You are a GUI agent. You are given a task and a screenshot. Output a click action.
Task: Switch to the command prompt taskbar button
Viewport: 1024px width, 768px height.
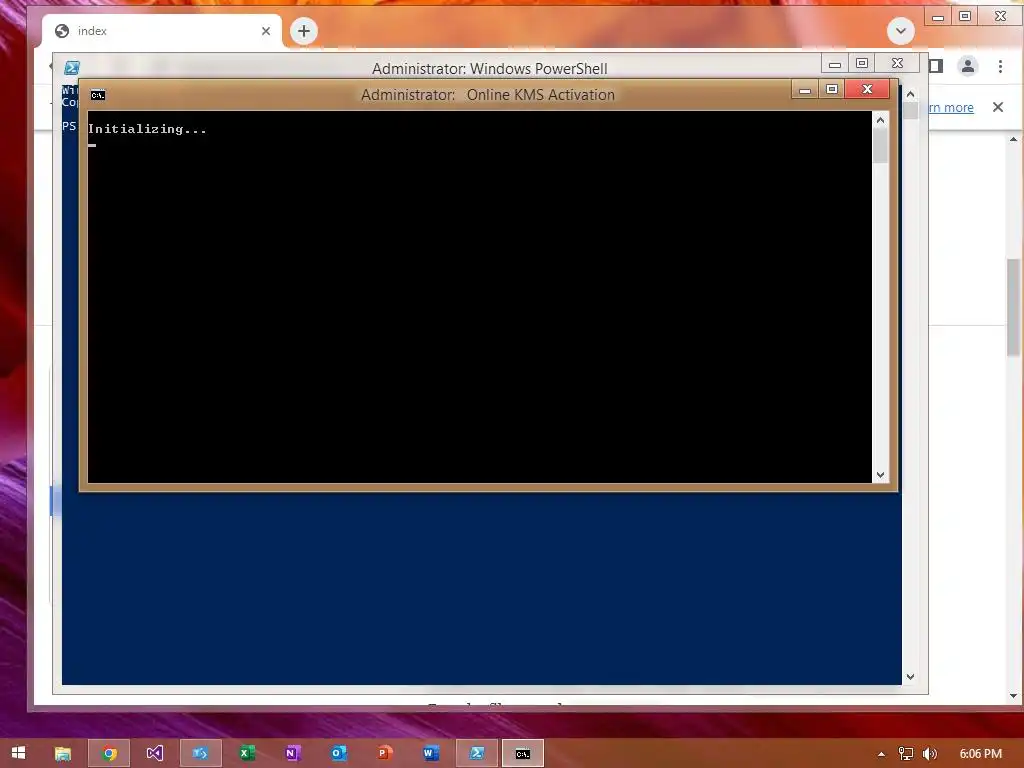click(522, 753)
